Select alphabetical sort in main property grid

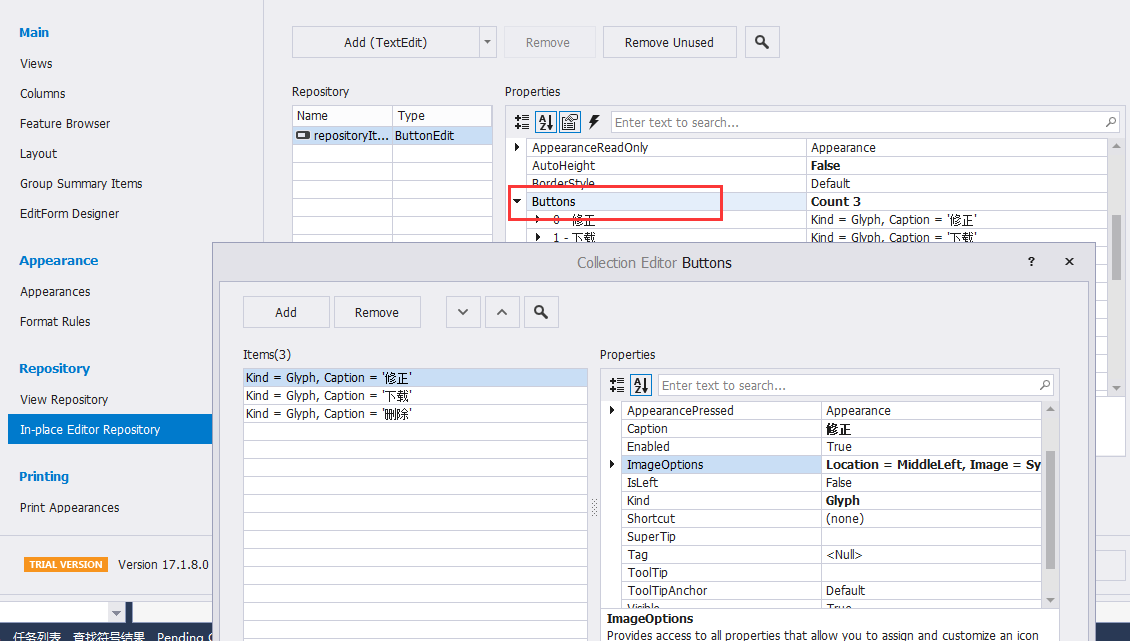click(x=546, y=122)
